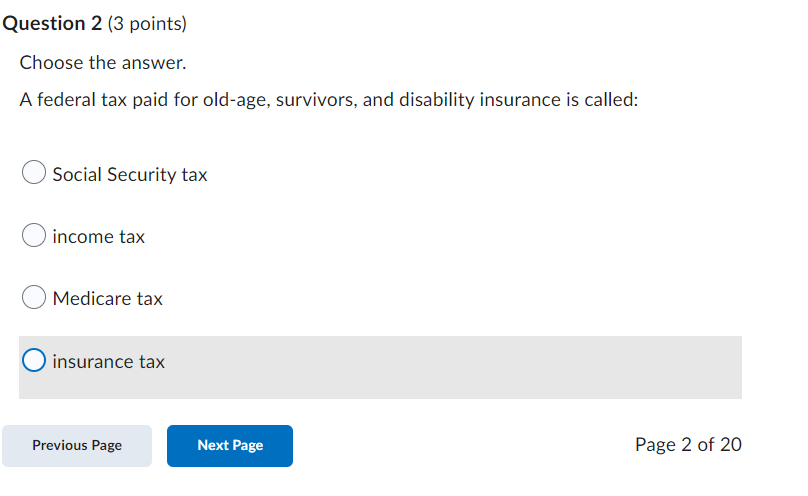
Task: Click the 'insurance tax' answer label text
Action: pos(109,362)
